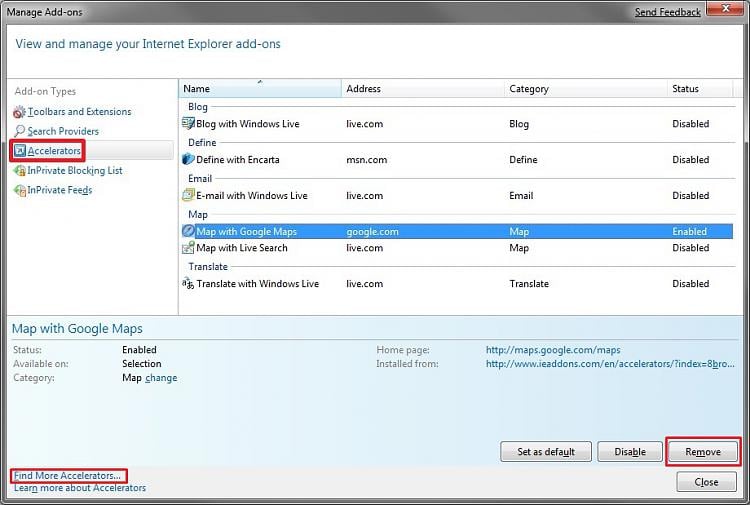
Task: Click the Translate category cell
Action: click(529, 284)
